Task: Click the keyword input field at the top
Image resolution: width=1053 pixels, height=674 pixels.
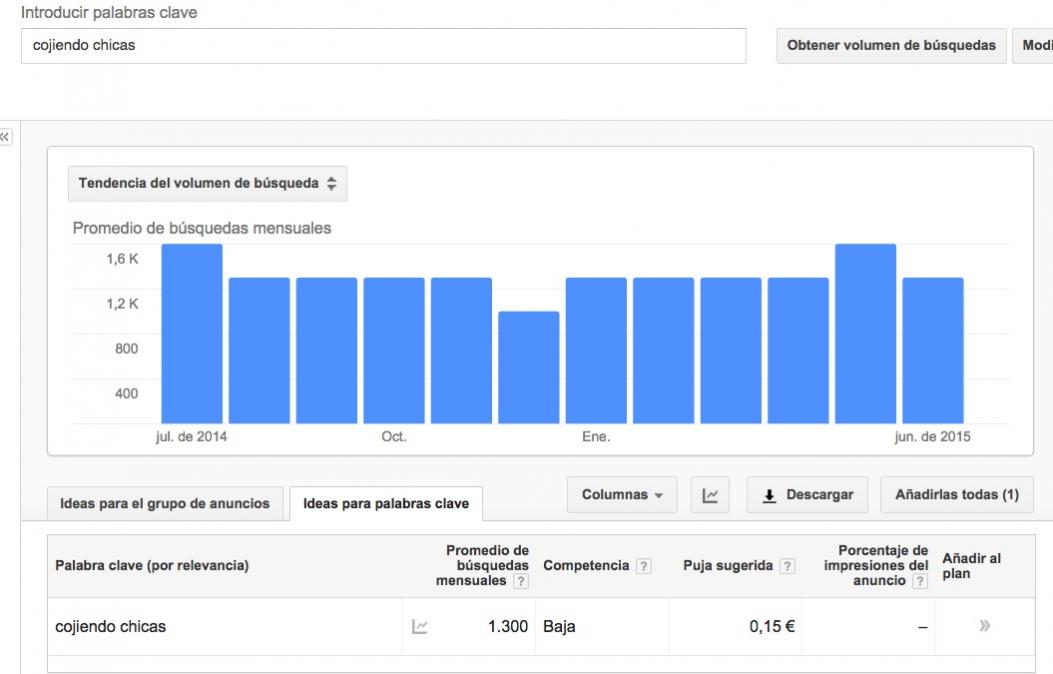Action: click(383, 45)
